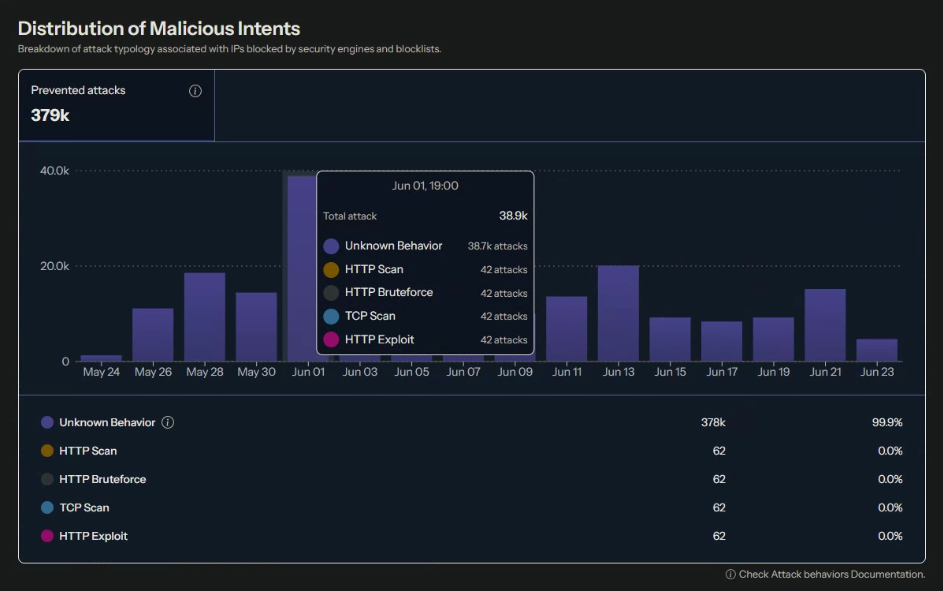Click the pink HTTP Exploit legend swatch
The height and width of the screenshot is (591, 943).
coord(47,536)
